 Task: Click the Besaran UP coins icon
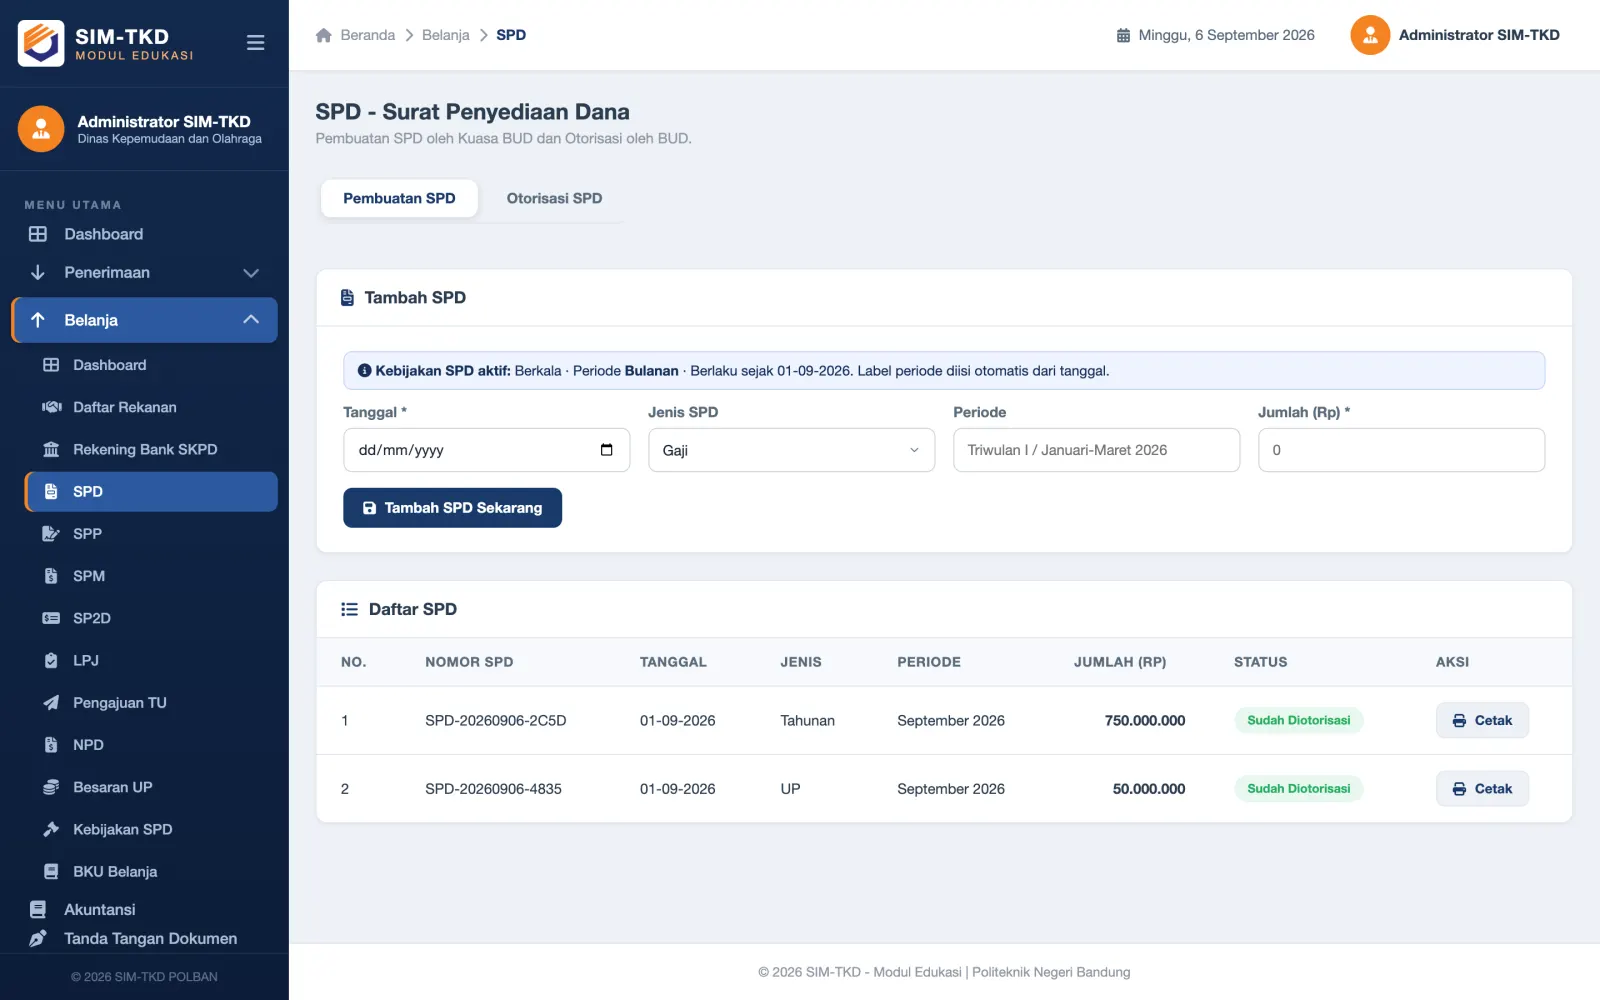[x=51, y=787]
